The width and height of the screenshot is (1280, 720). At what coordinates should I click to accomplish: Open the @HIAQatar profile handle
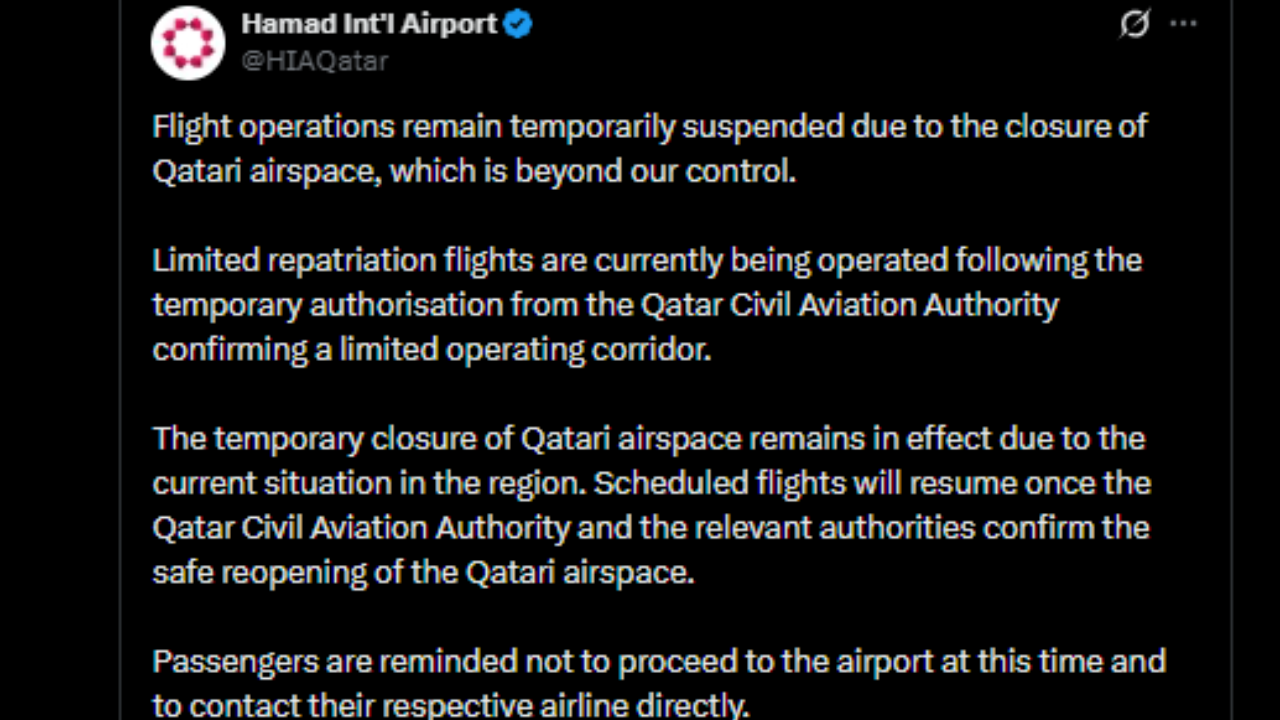[315, 61]
